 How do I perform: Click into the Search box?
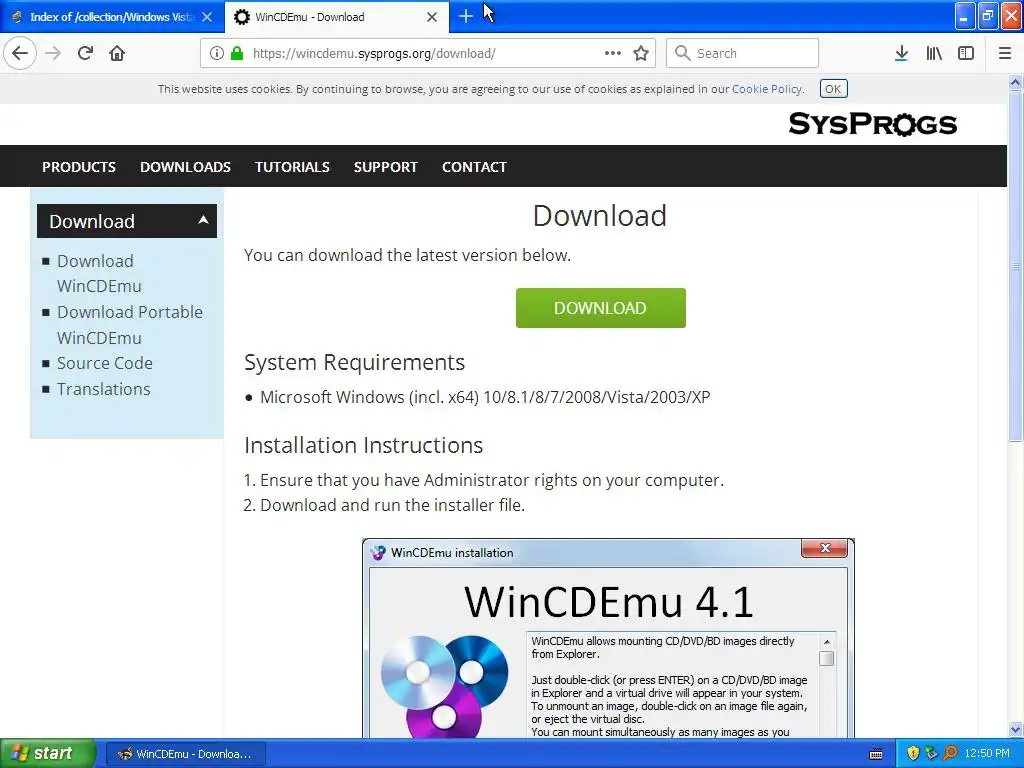[x=742, y=53]
